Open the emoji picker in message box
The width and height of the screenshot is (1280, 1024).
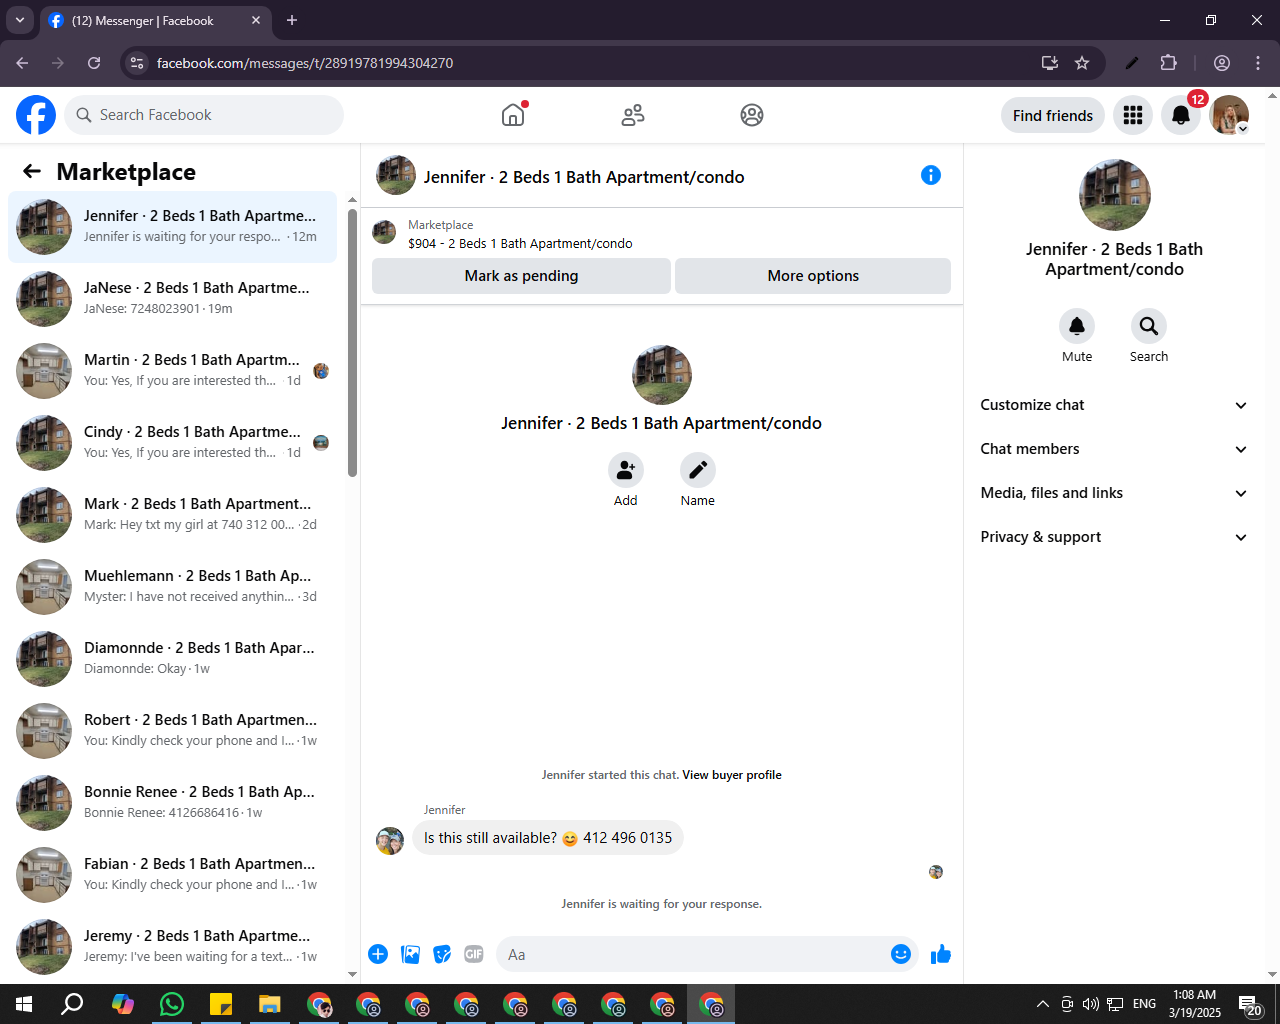tap(901, 954)
